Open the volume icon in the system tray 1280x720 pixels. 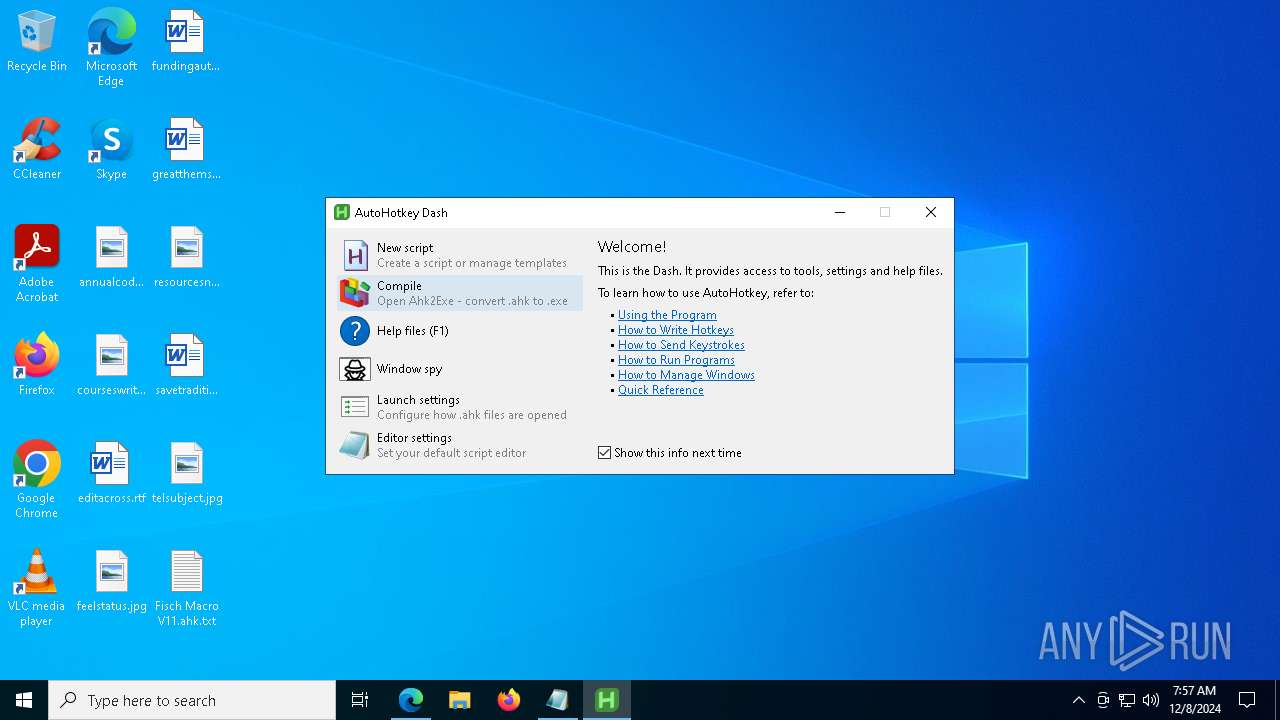[x=1151, y=700]
